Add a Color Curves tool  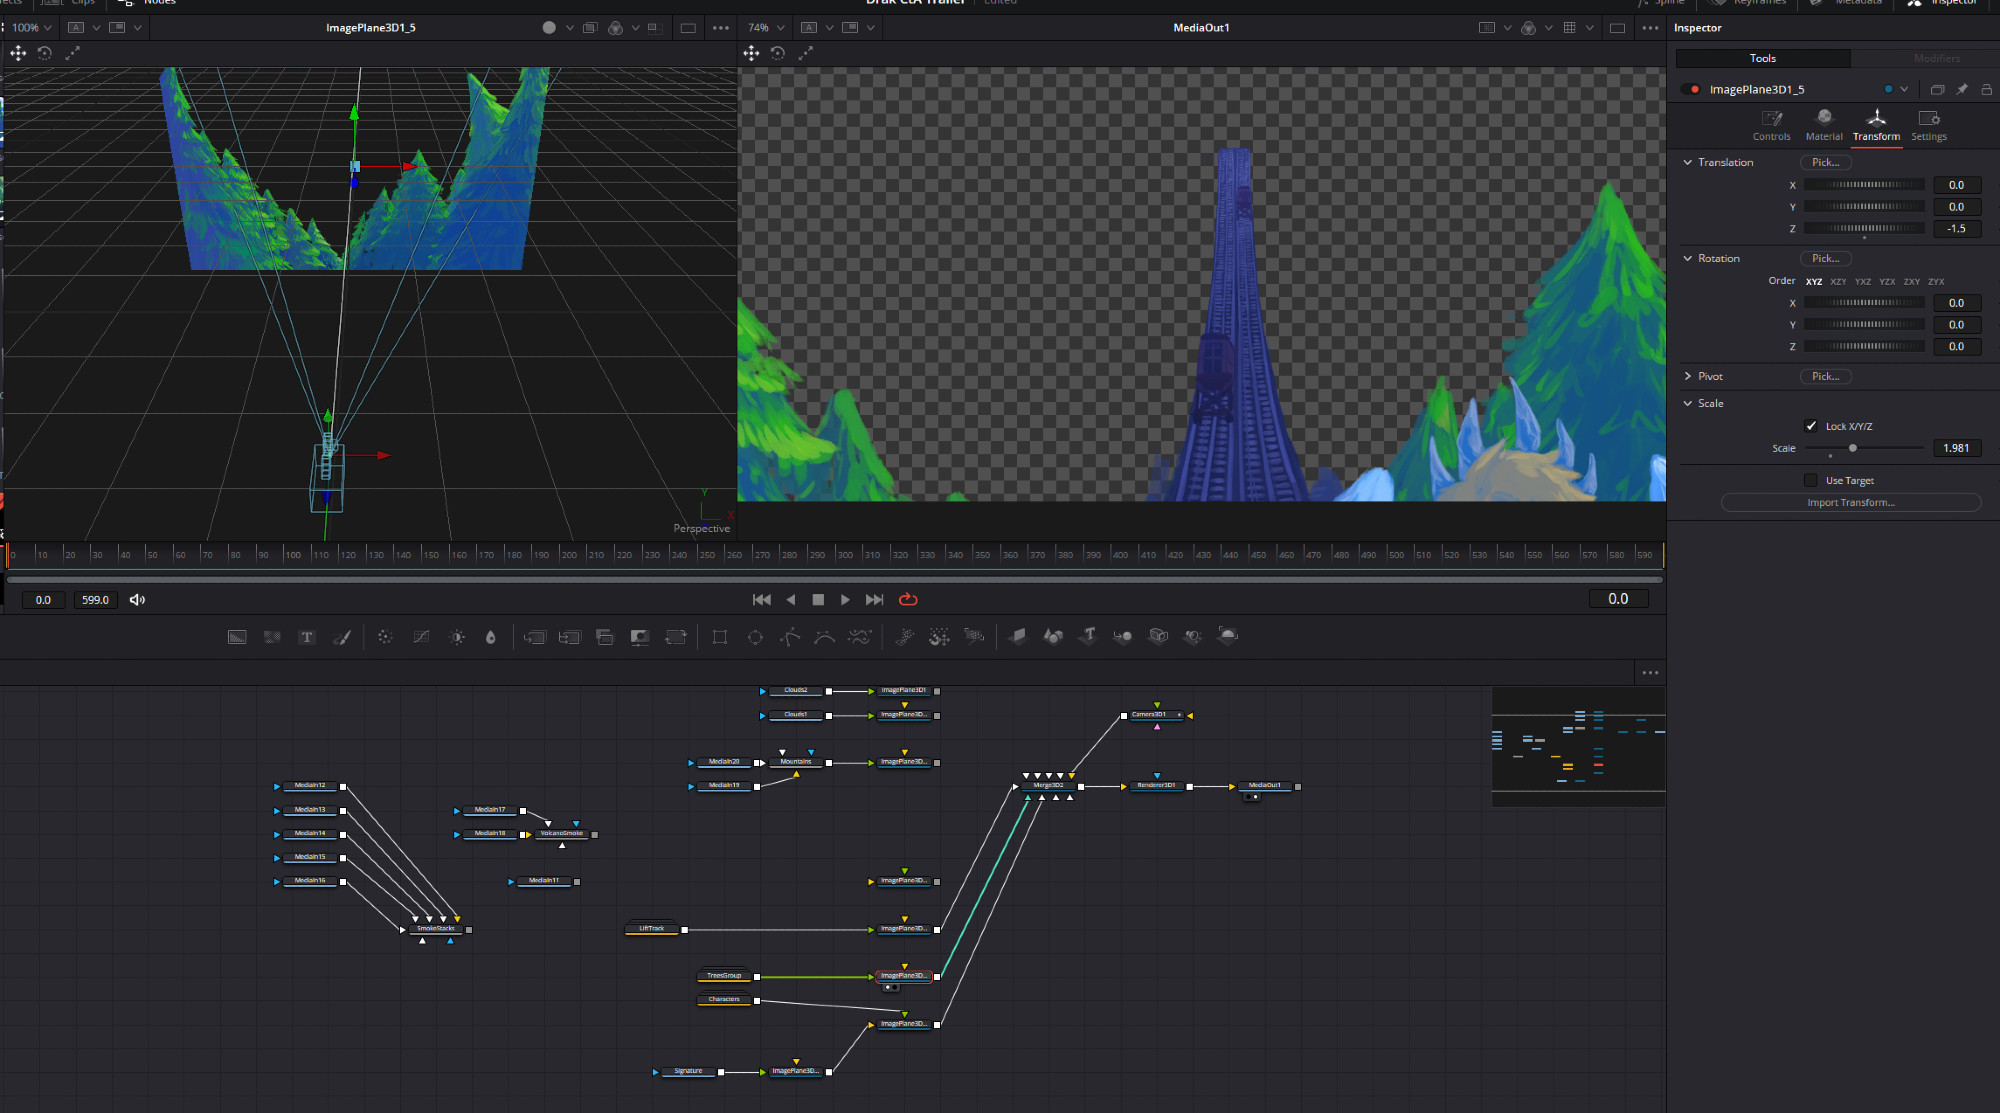(421, 637)
